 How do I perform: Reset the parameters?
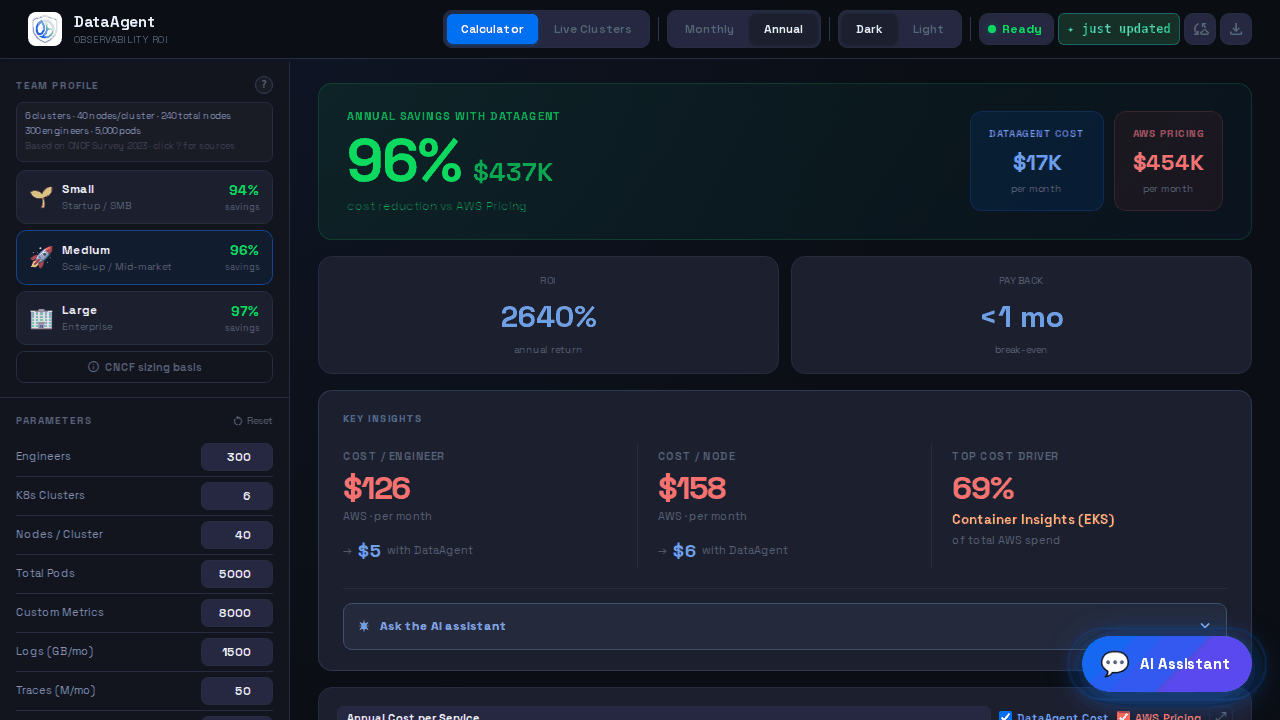pos(252,421)
